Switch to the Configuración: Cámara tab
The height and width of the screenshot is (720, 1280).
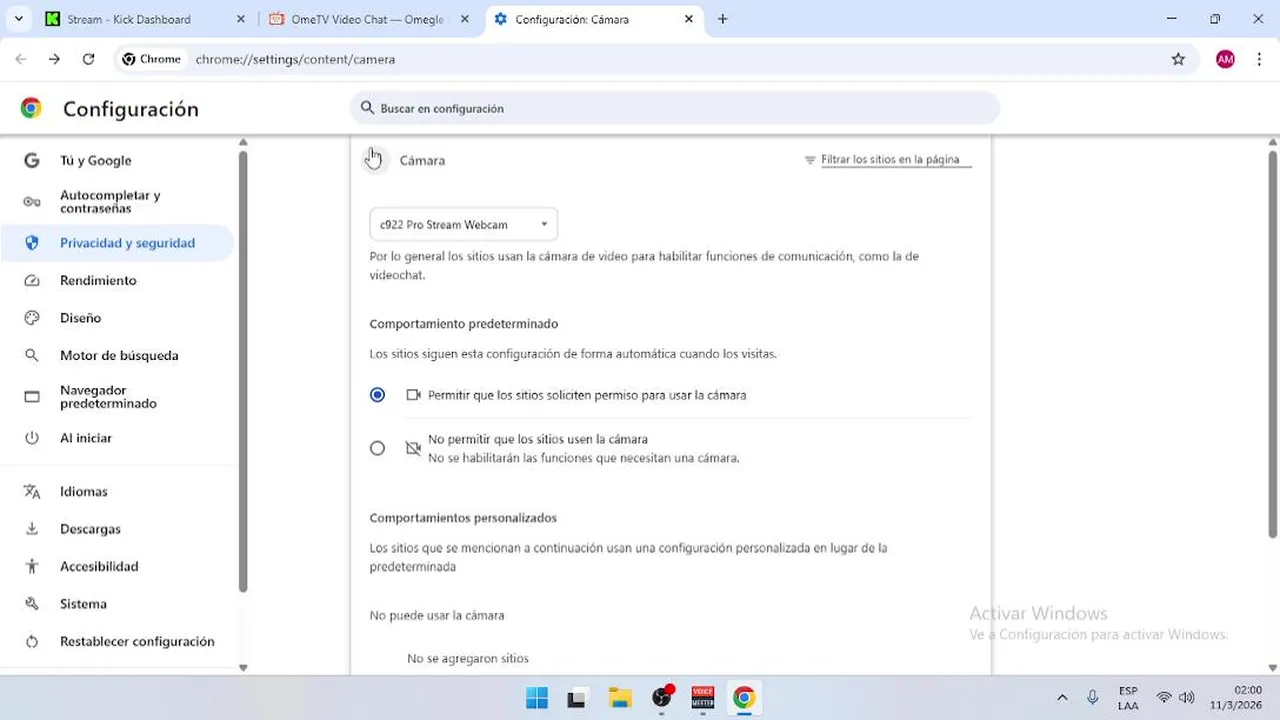click(593, 19)
